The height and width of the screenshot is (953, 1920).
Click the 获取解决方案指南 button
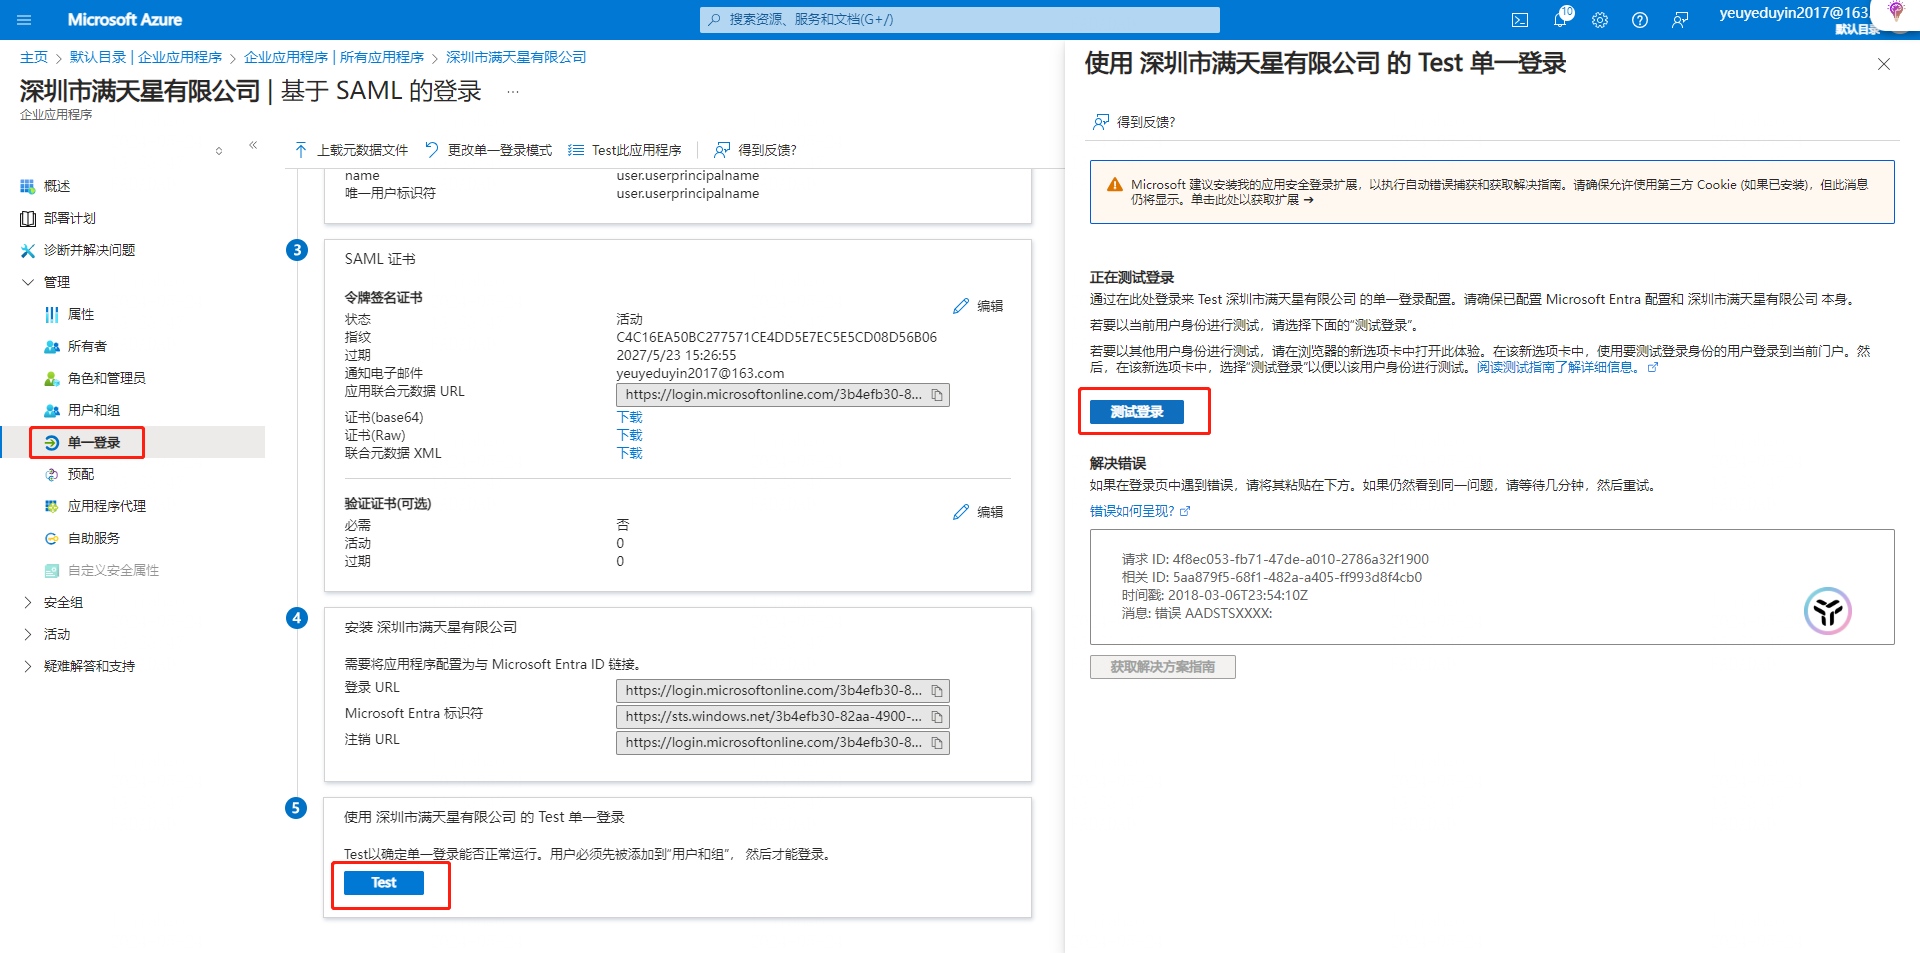tap(1163, 667)
